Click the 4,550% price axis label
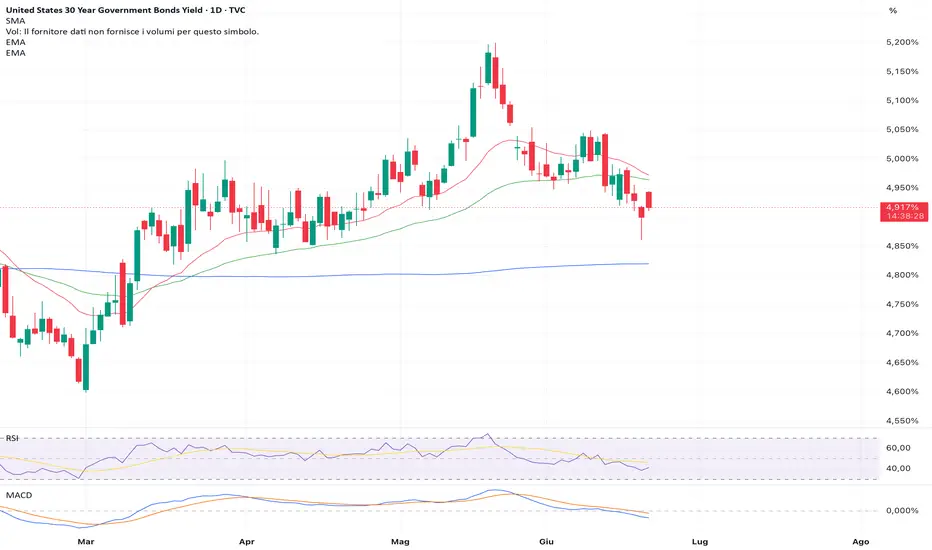The width and height of the screenshot is (932, 550). click(x=902, y=421)
